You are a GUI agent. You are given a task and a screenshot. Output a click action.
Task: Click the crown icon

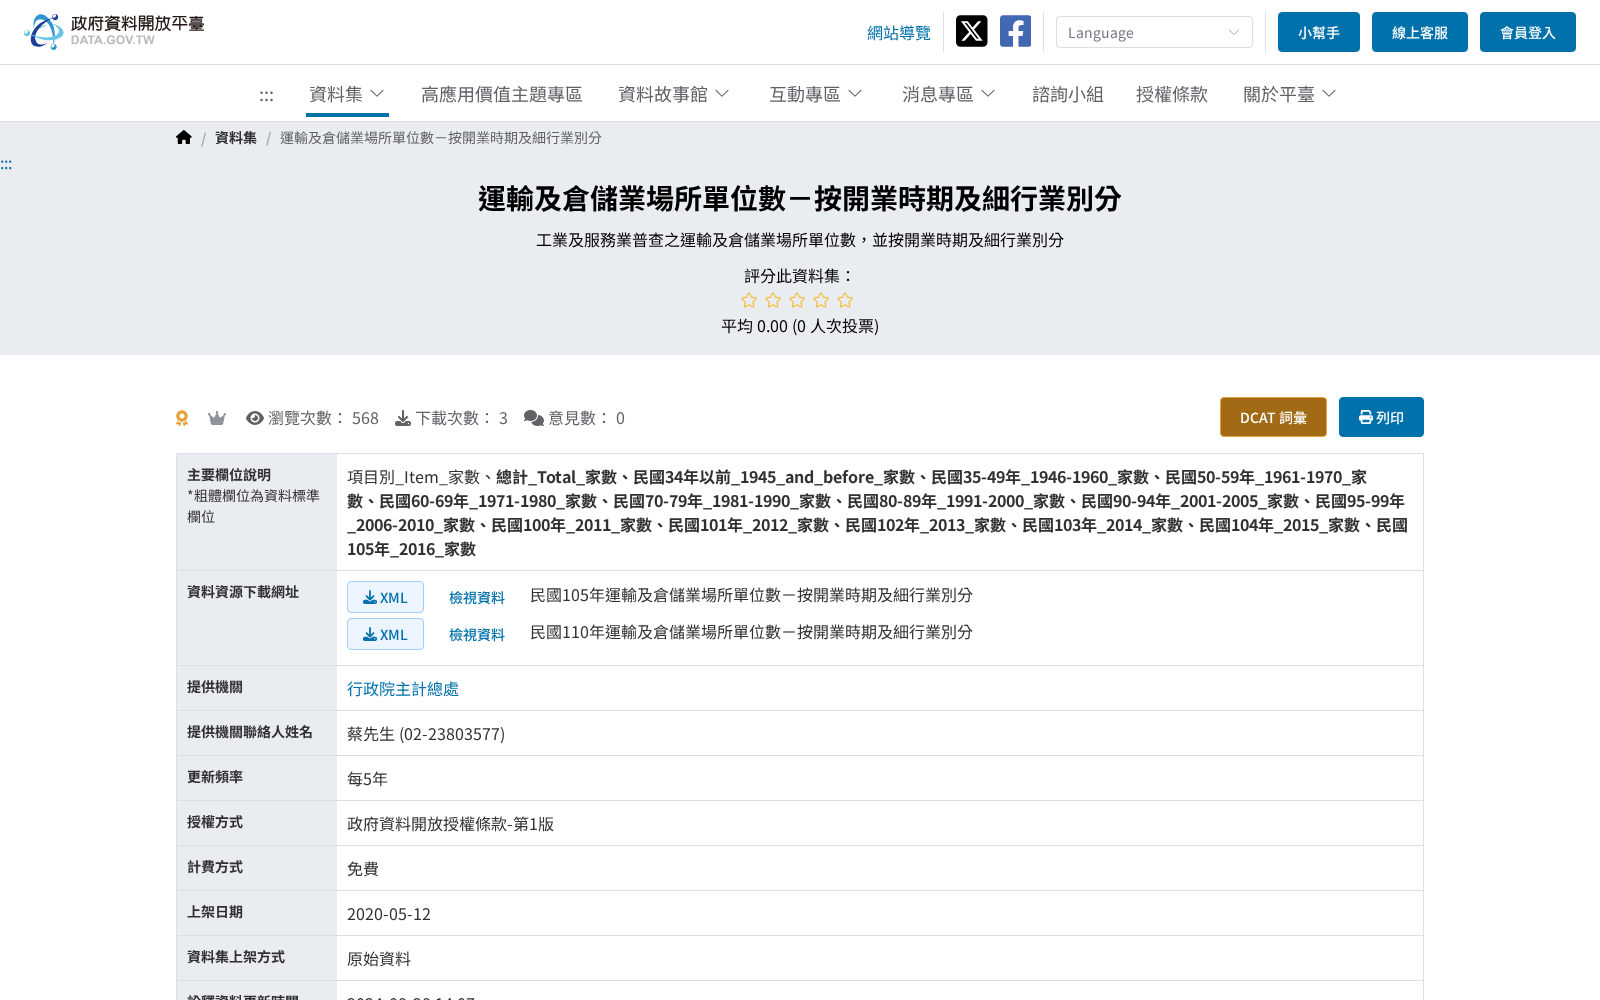click(217, 418)
